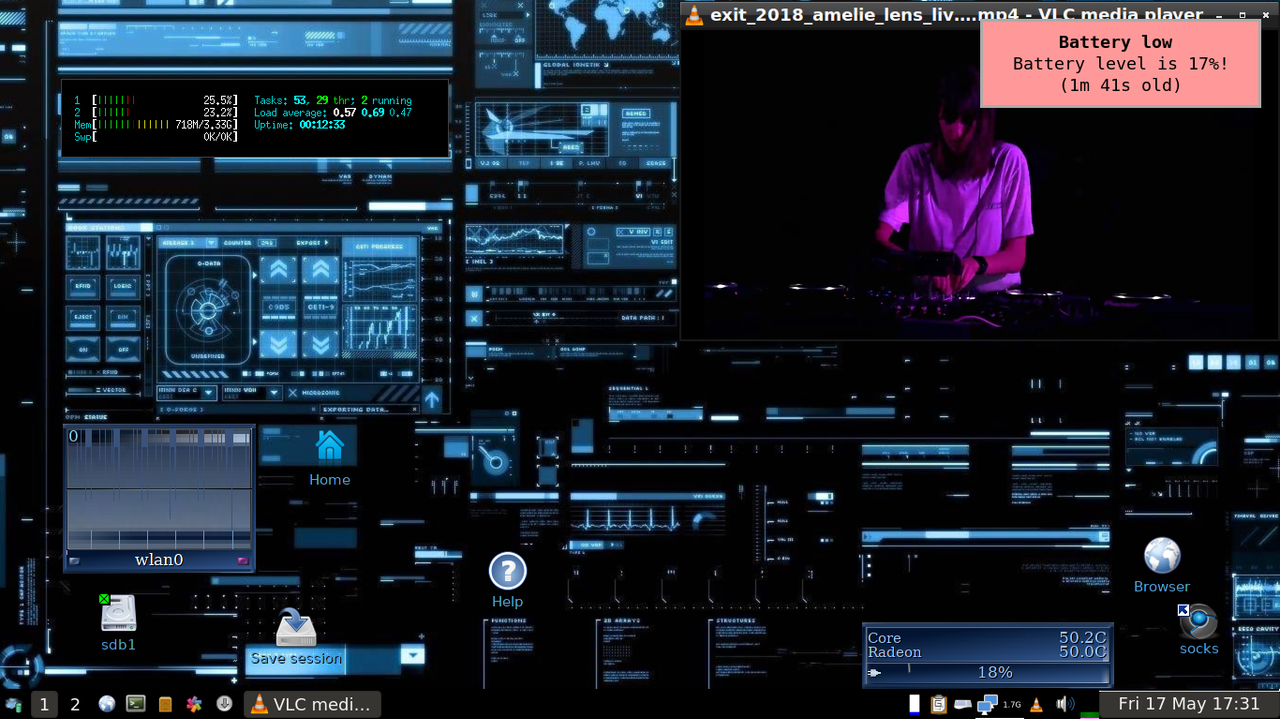This screenshot has height=719, width=1280.
Task: Click the Core 50.2C temperature reading
Action: click(x=987, y=637)
